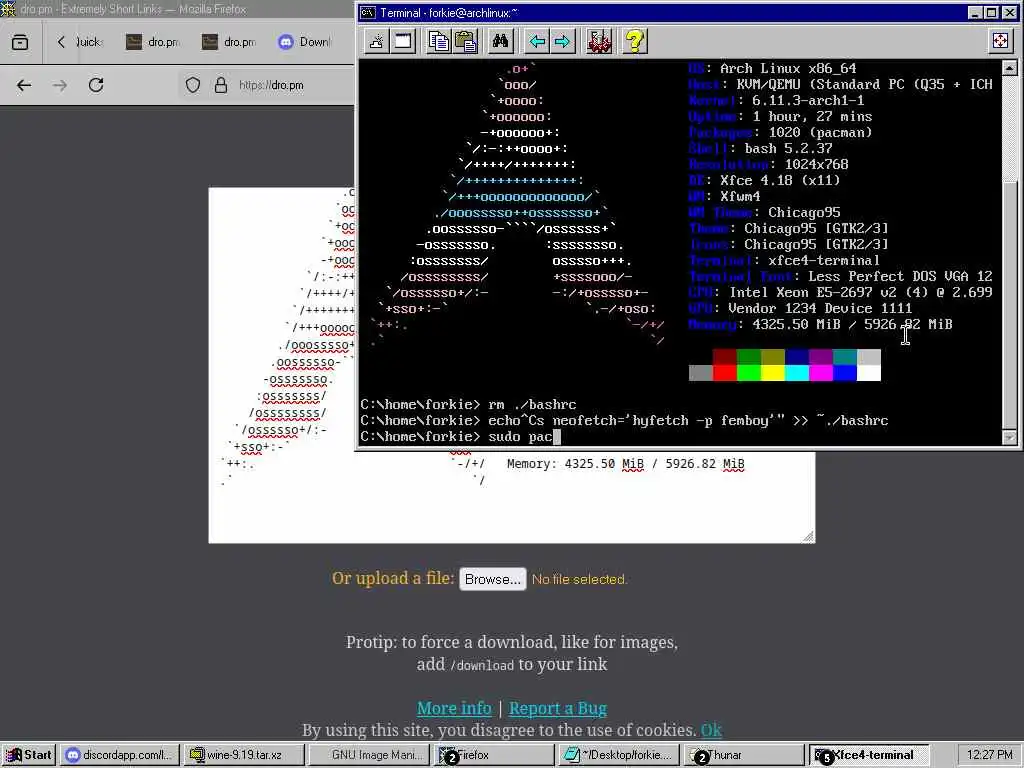This screenshot has width=1024, height=768.
Task: Switch to wine-9.19.tar.xz taskbar item
Action: coord(243,755)
